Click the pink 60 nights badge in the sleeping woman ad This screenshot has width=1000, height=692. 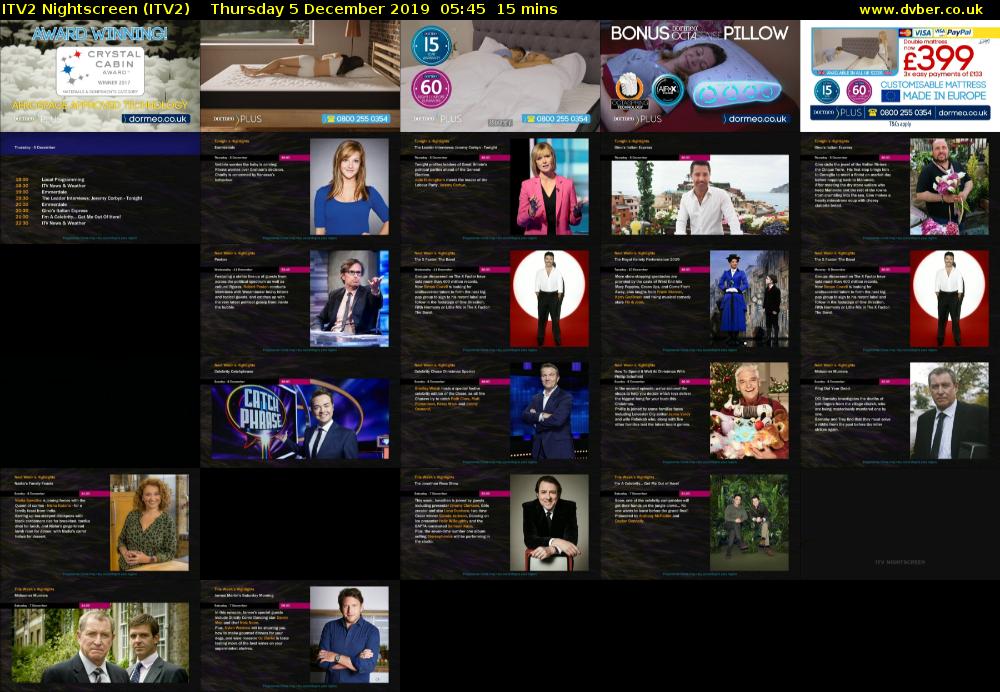431,88
